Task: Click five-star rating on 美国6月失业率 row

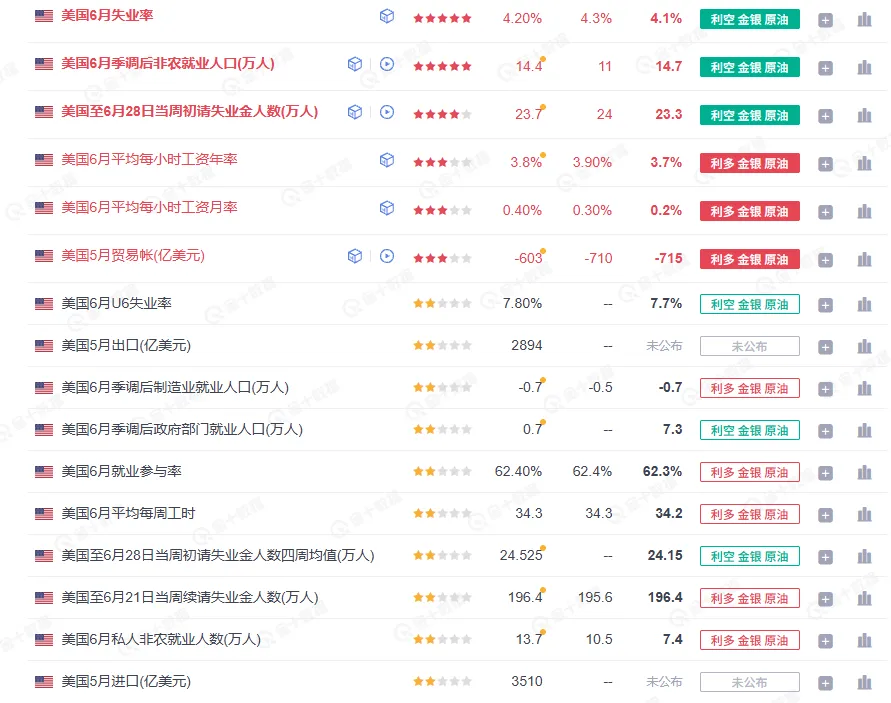Action: click(442, 18)
